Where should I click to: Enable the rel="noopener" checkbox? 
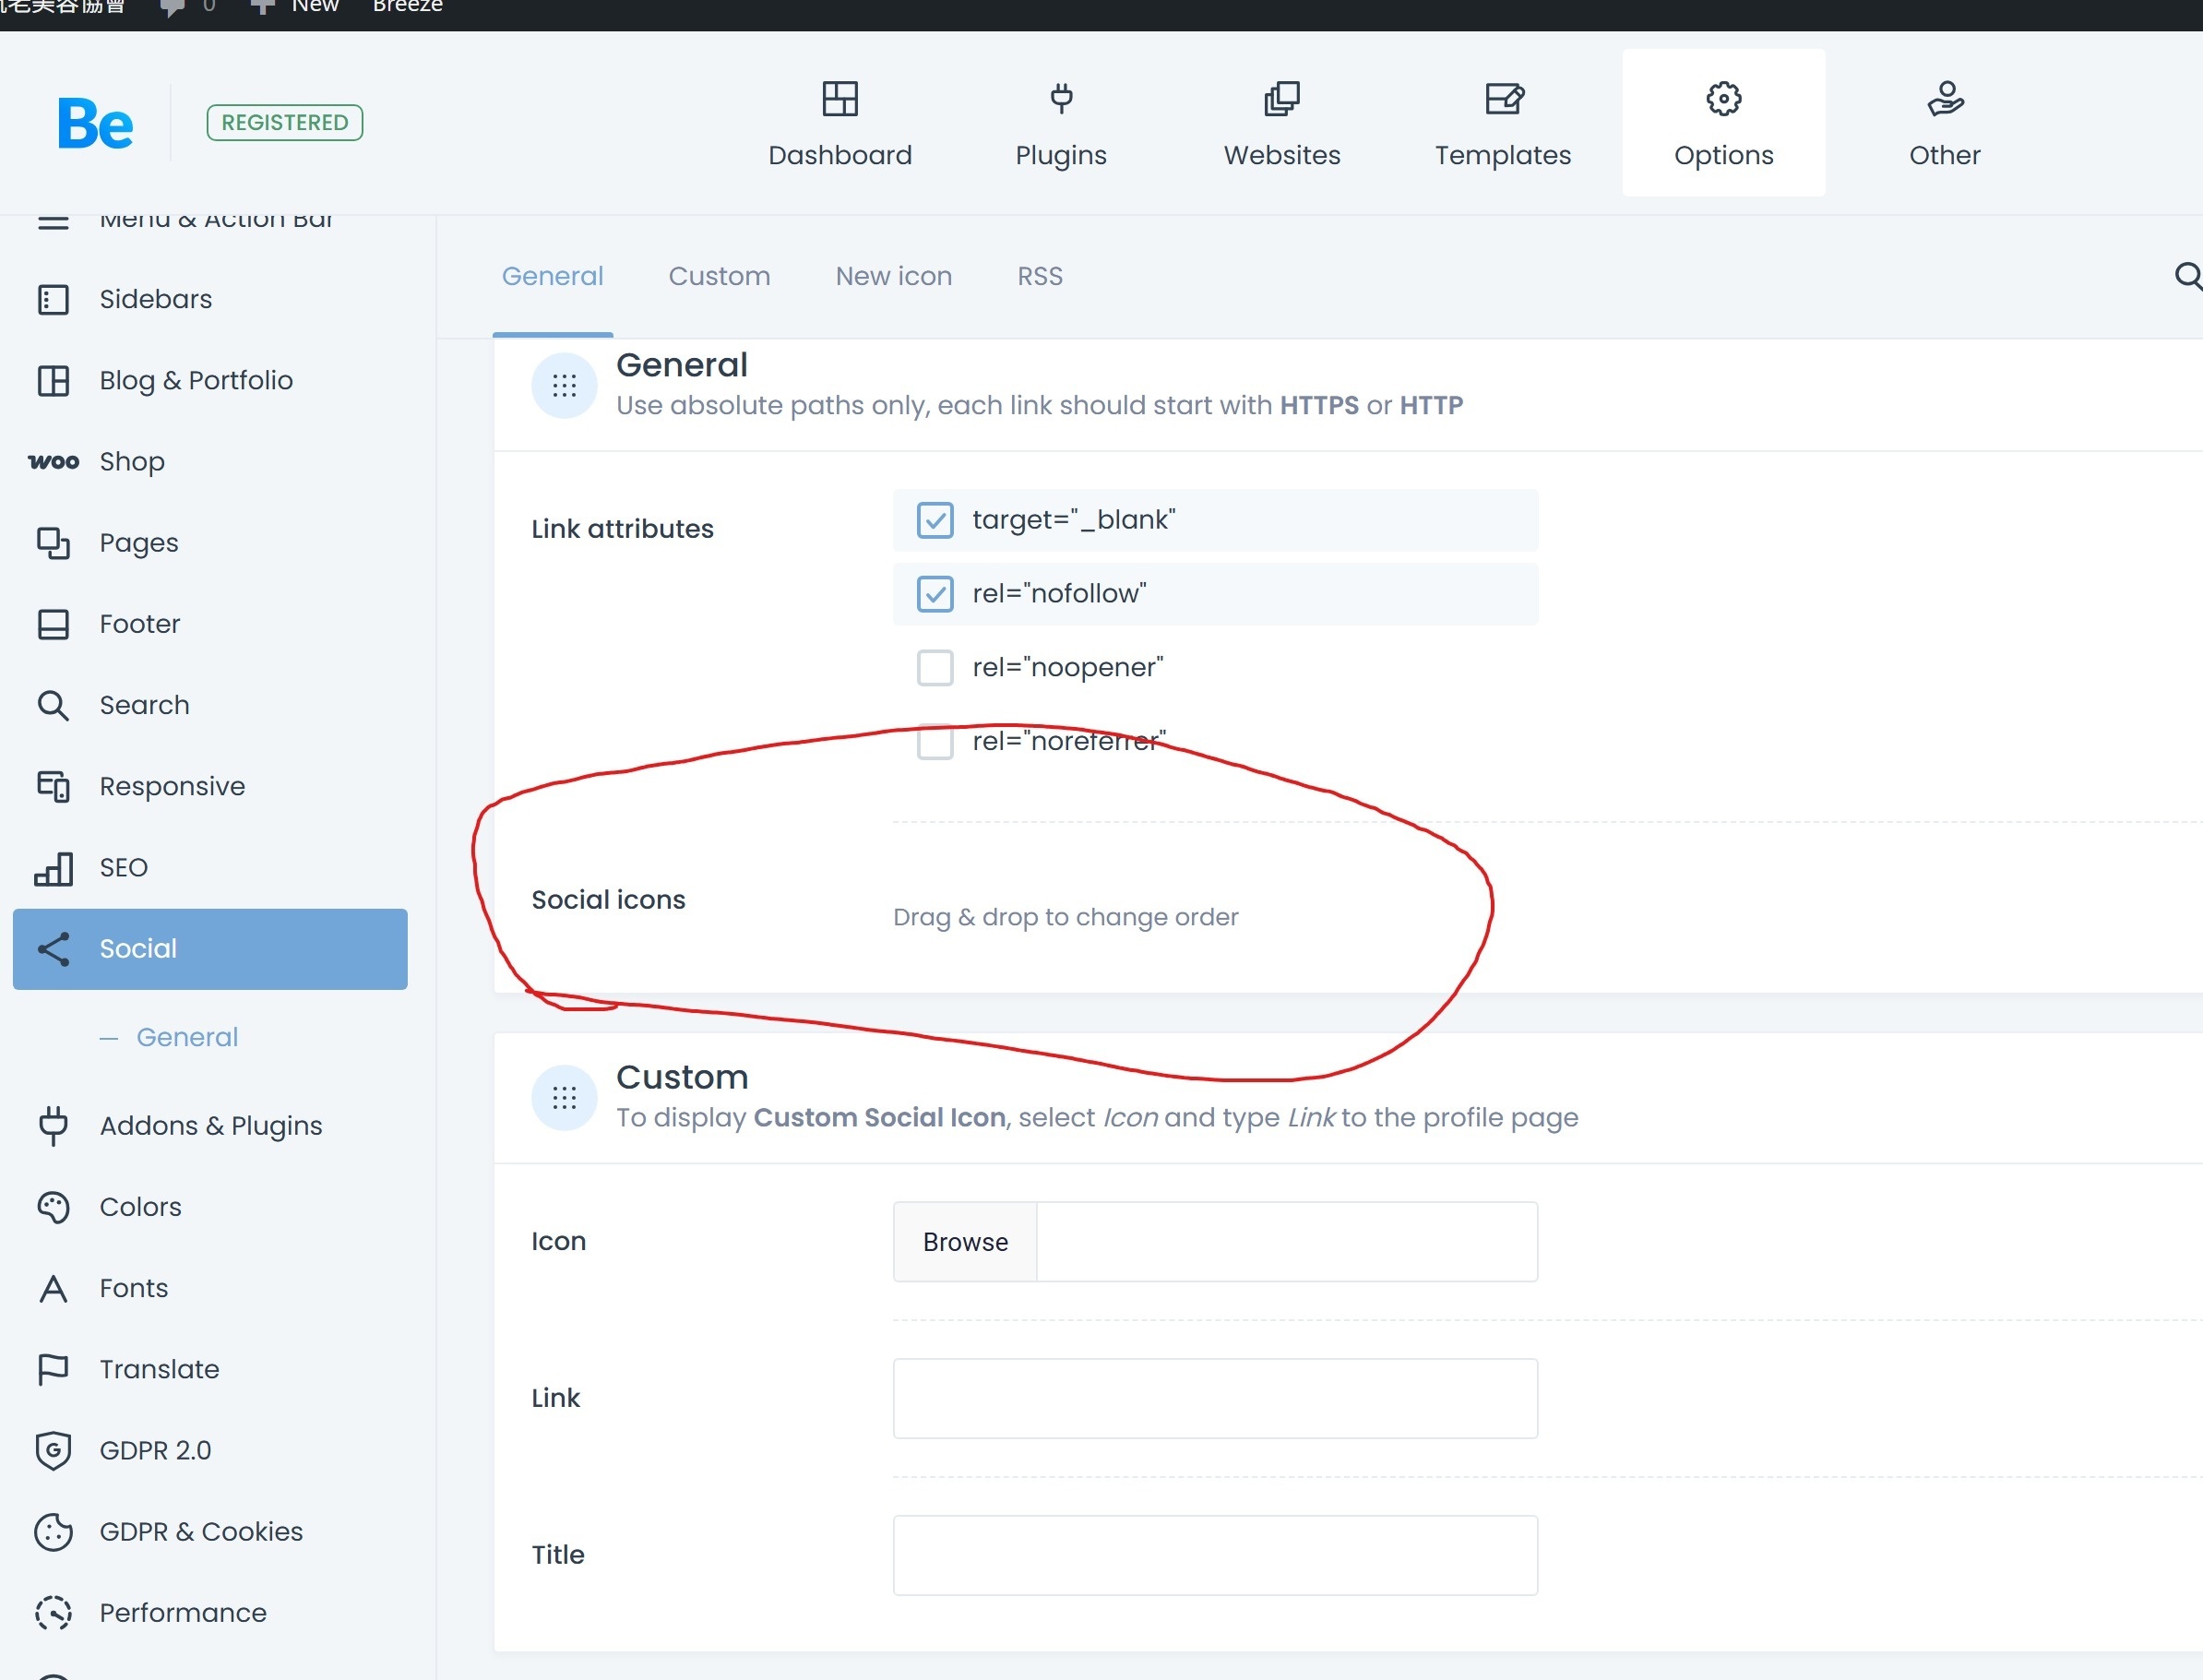[x=935, y=667]
